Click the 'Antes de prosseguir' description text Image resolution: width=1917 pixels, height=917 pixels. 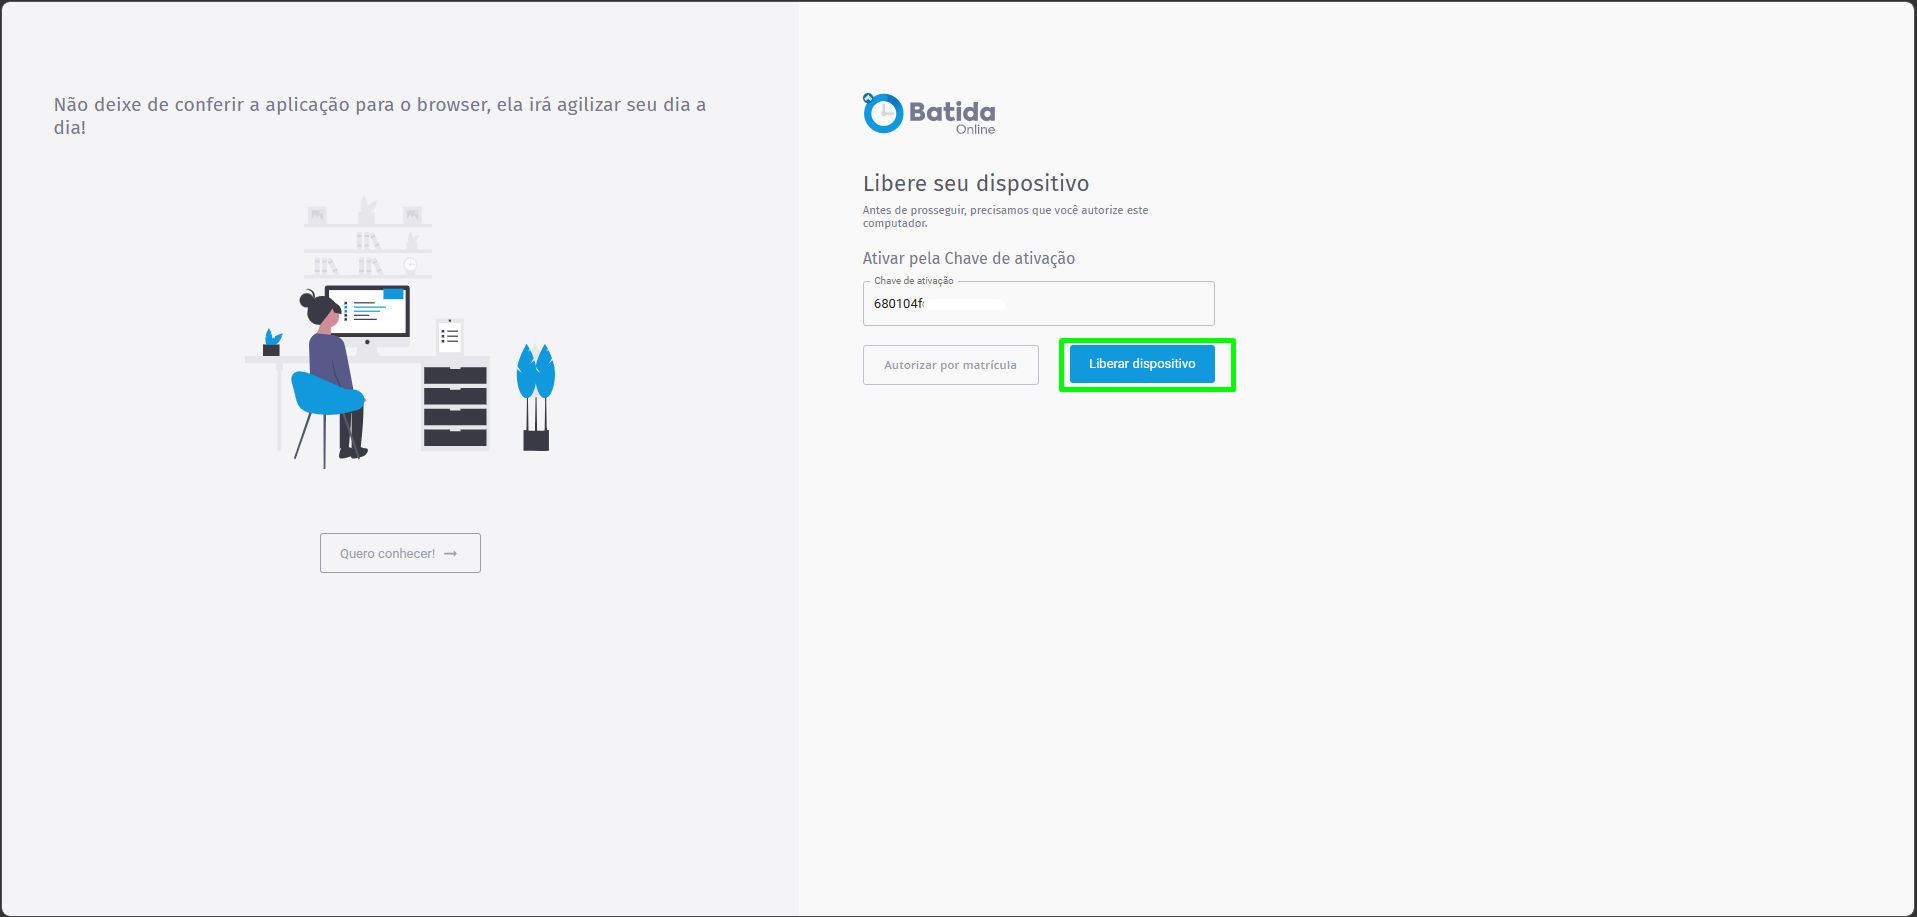1005,216
